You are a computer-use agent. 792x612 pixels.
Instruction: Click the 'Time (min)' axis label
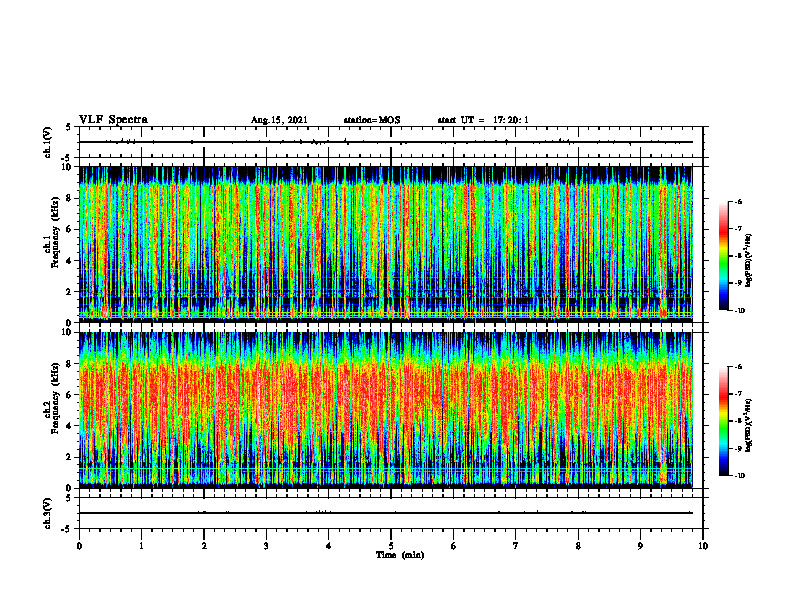coord(400,555)
